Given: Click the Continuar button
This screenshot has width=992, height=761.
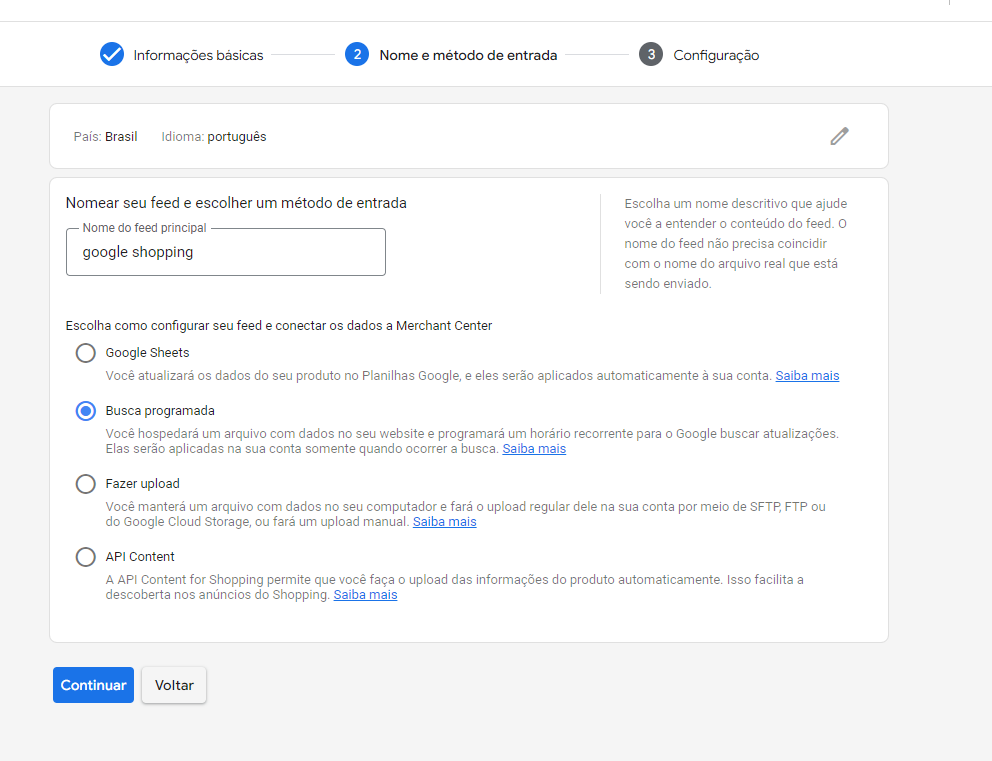Looking at the screenshot, I should pyautogui.click(x=94, y=685).
